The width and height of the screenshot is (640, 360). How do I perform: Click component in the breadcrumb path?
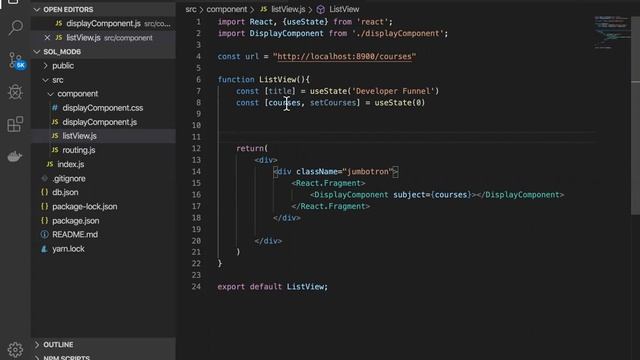227,9
